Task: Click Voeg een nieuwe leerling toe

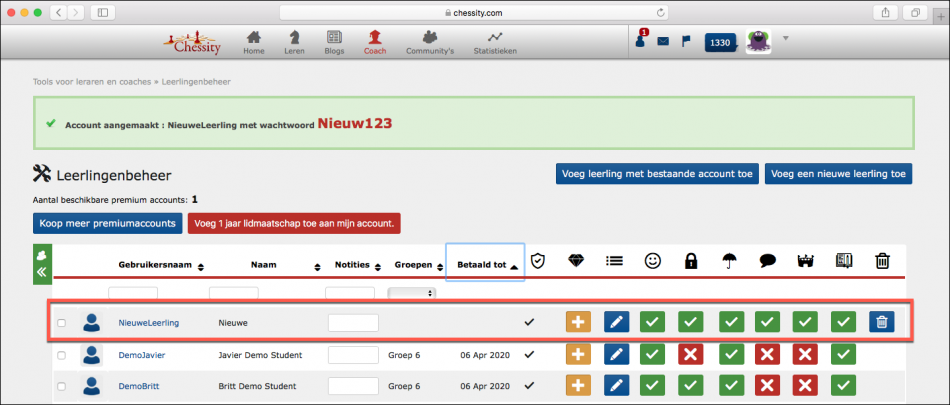Action: pos(838,173)
